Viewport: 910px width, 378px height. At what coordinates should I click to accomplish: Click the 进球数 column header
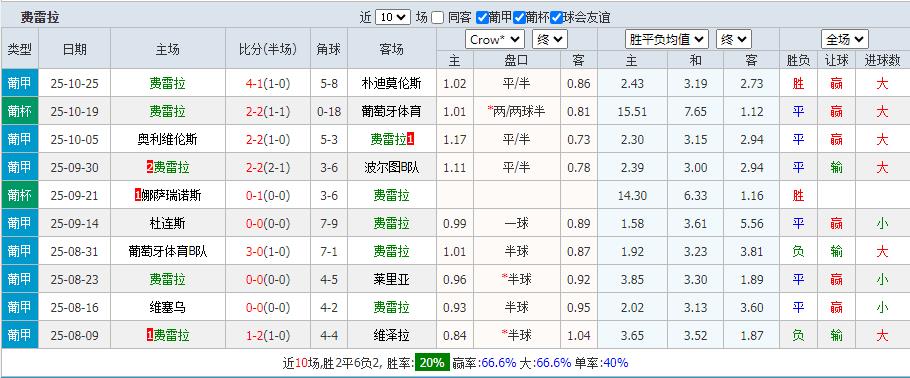[882, 60]
